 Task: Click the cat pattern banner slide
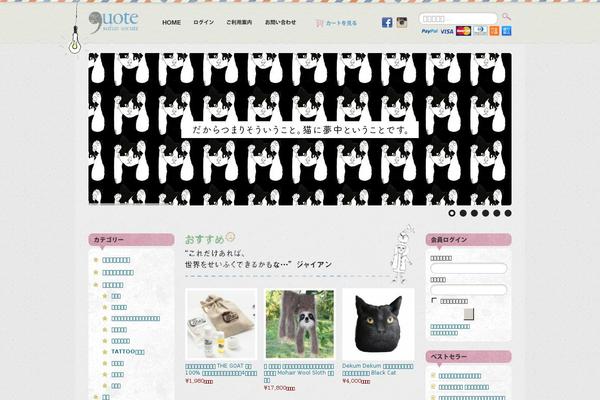point(300,129)
